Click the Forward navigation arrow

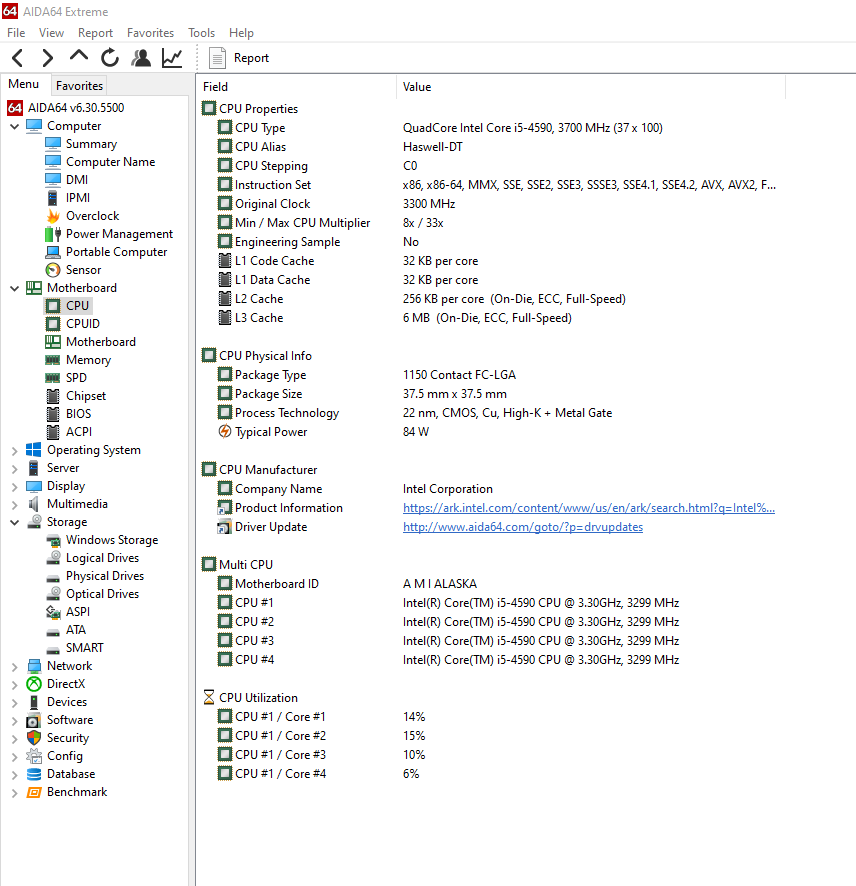pos(47,58)
